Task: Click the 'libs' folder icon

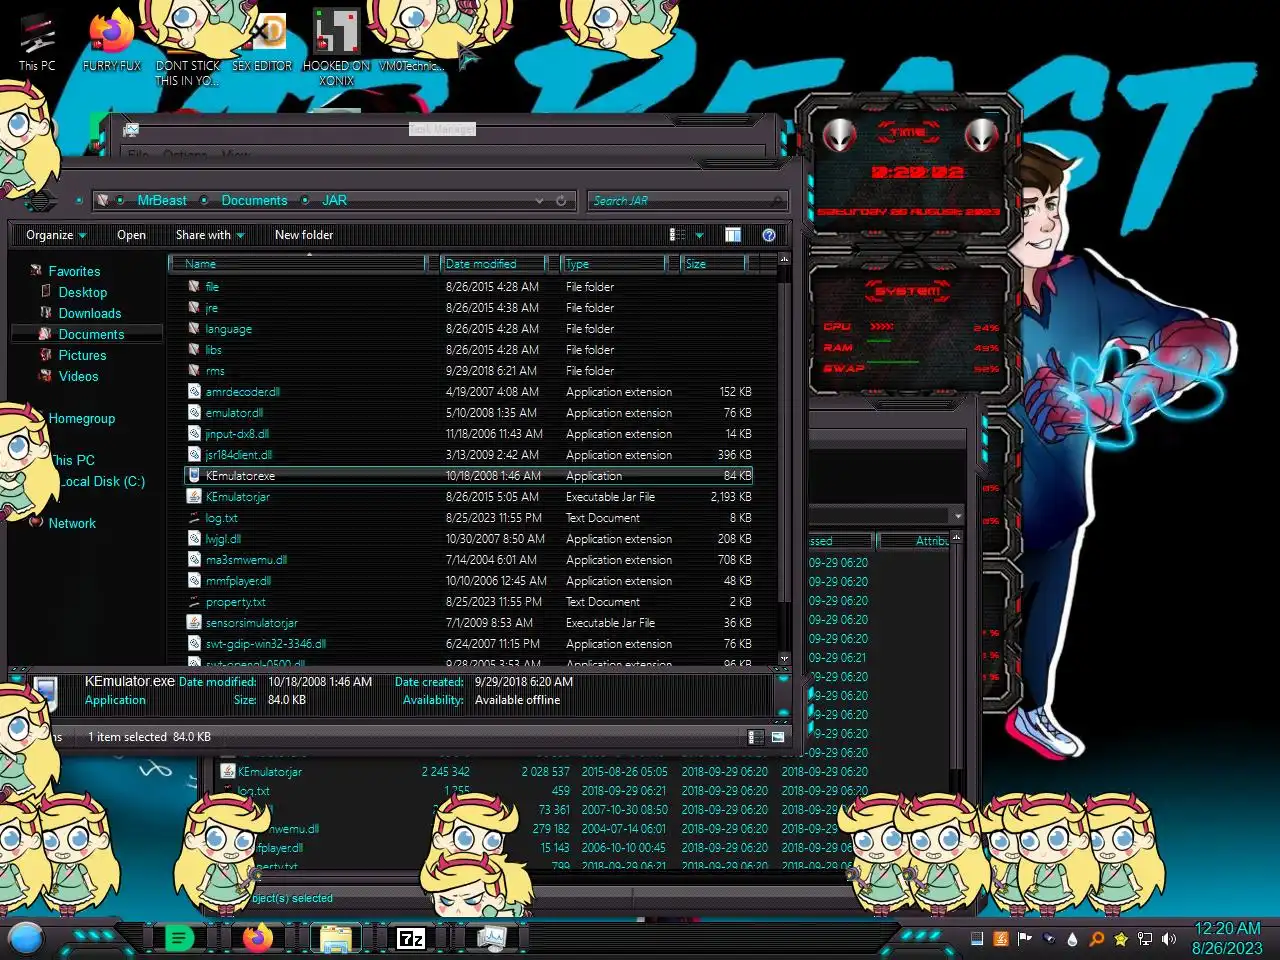Action: coord(195,350)
